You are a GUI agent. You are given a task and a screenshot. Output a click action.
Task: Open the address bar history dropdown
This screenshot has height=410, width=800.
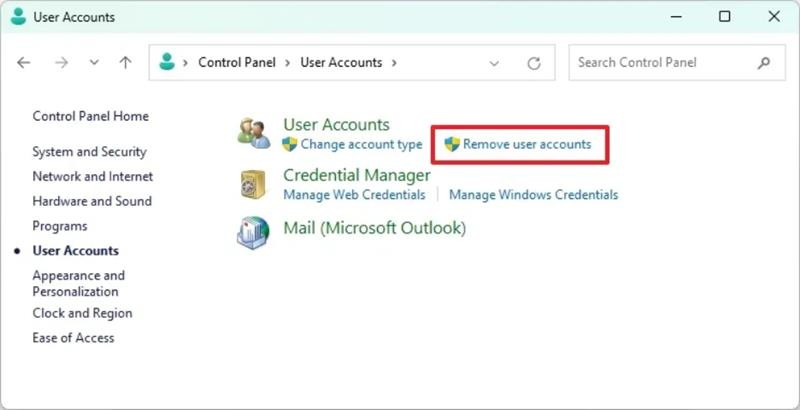(x=494, y=63)
